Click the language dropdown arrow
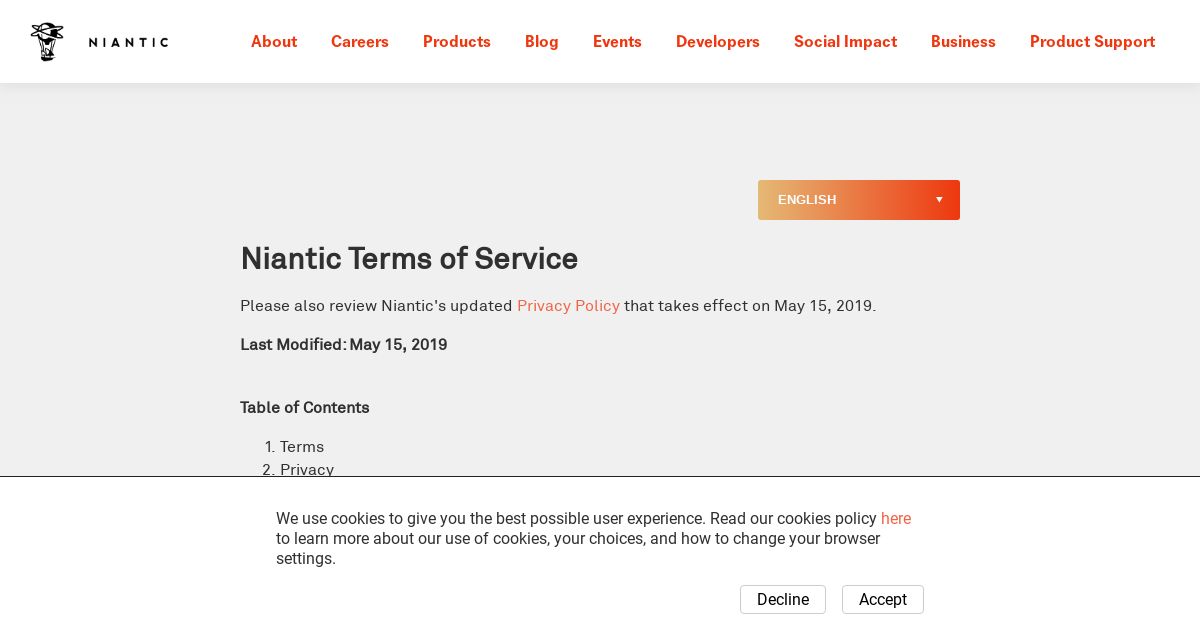This screenshot has width=1200, height=630. point(939,200)
